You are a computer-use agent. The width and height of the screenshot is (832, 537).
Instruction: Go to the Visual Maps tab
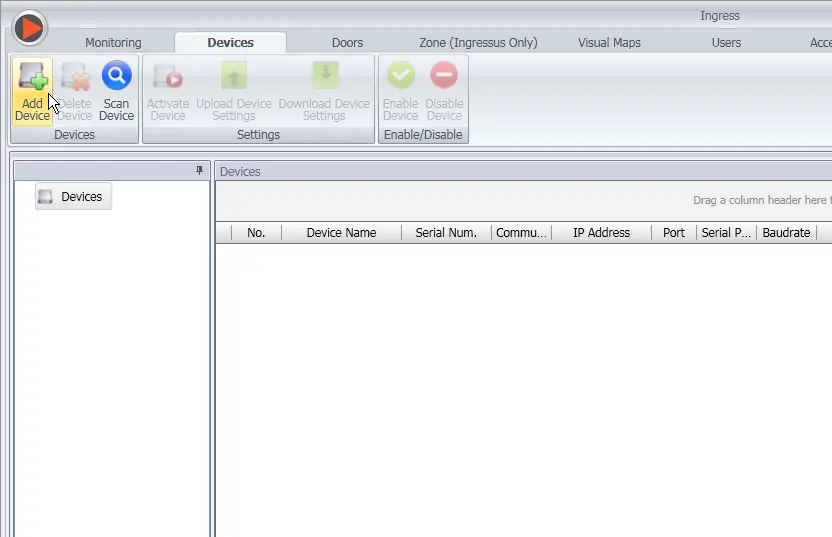click(609, 42)
